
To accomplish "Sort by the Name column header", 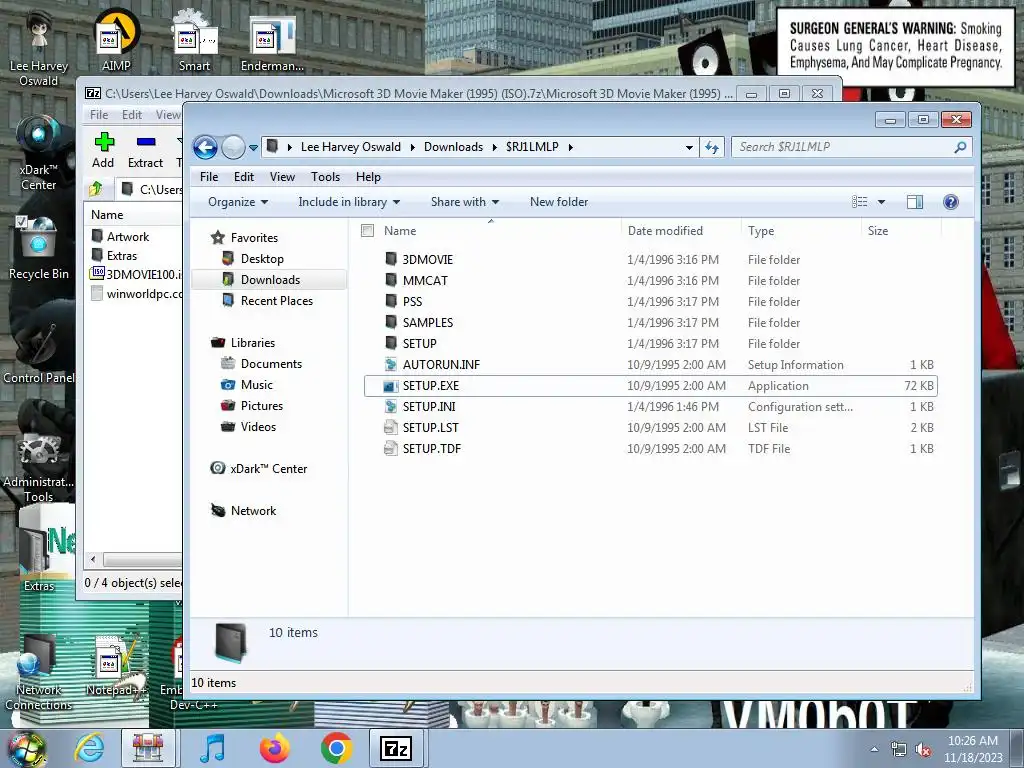I will (400, 231).
